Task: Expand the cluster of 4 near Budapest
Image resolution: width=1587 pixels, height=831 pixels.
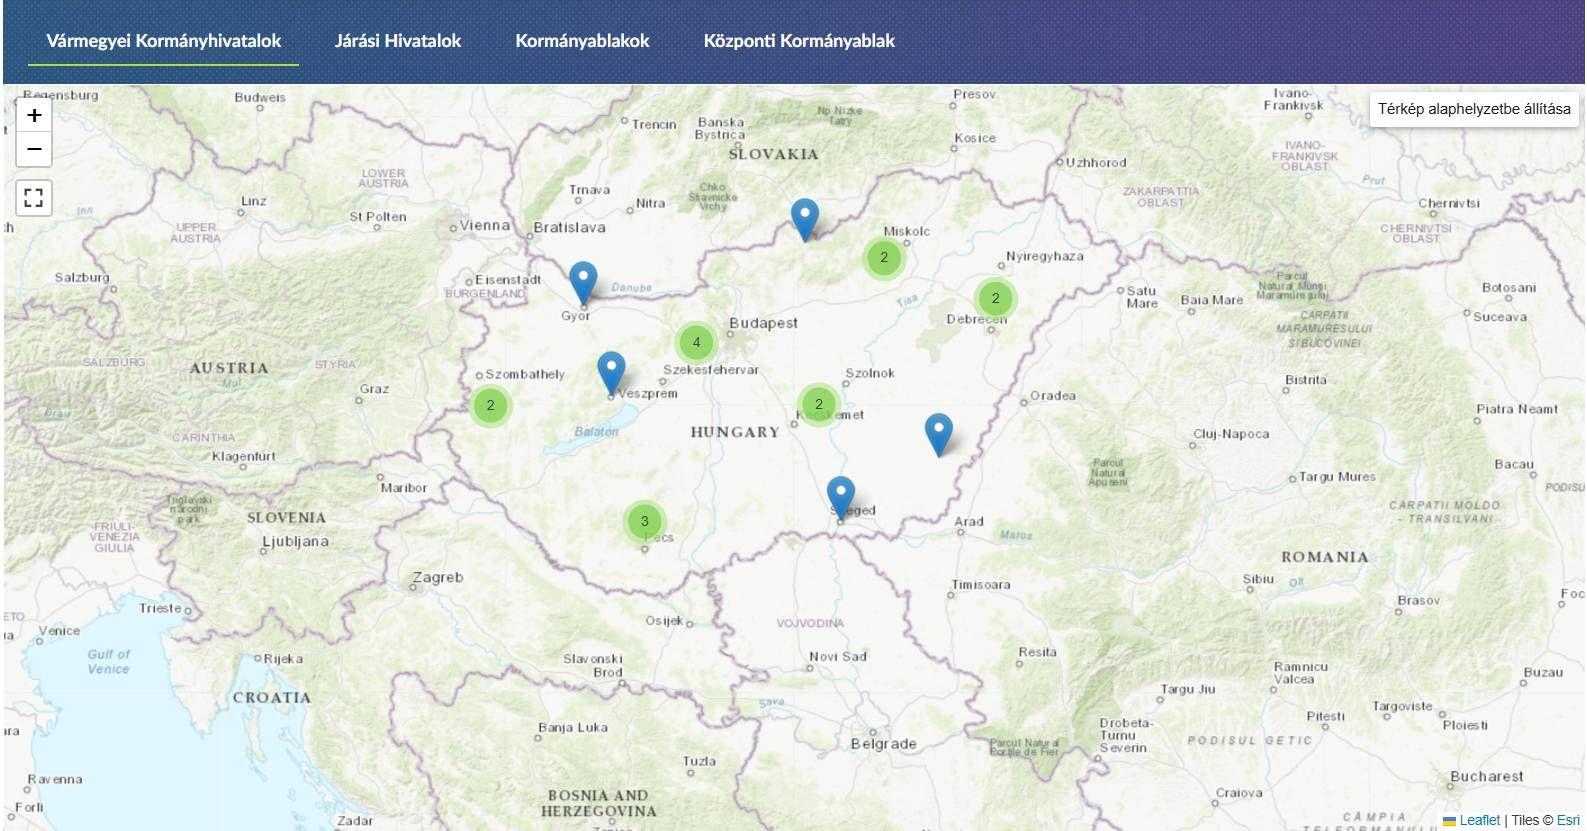Action: [696, 342]
